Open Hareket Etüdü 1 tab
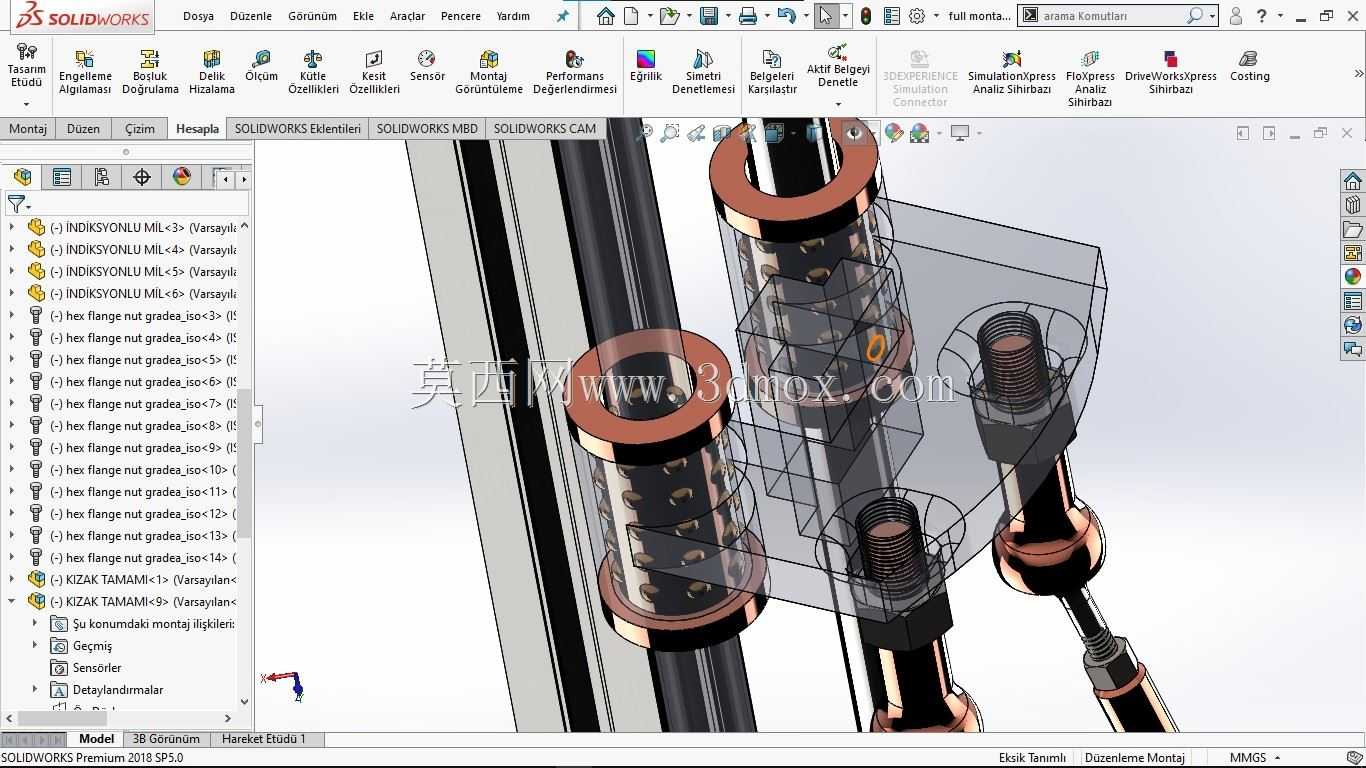The width and height of the screenshot is (1366, 768). pos(264,739)
